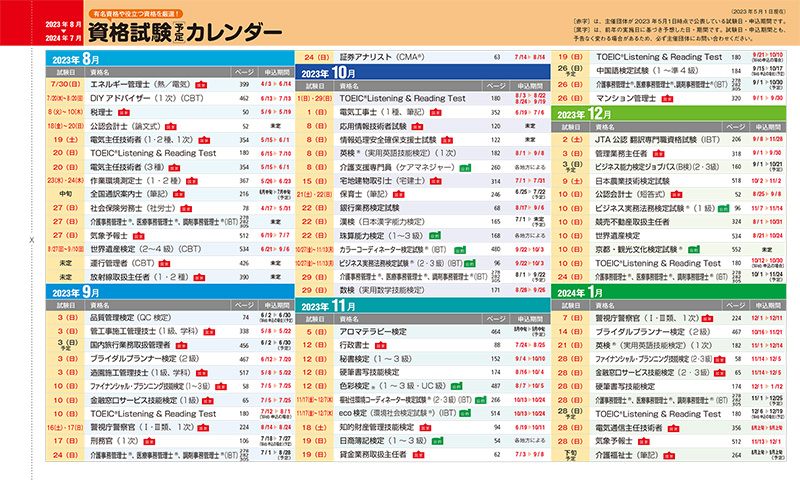Click the red badge beside エネルギー管理士
The height and width of the screenshot is (480, 800).
pyautogui.click(x=201, y=85)
